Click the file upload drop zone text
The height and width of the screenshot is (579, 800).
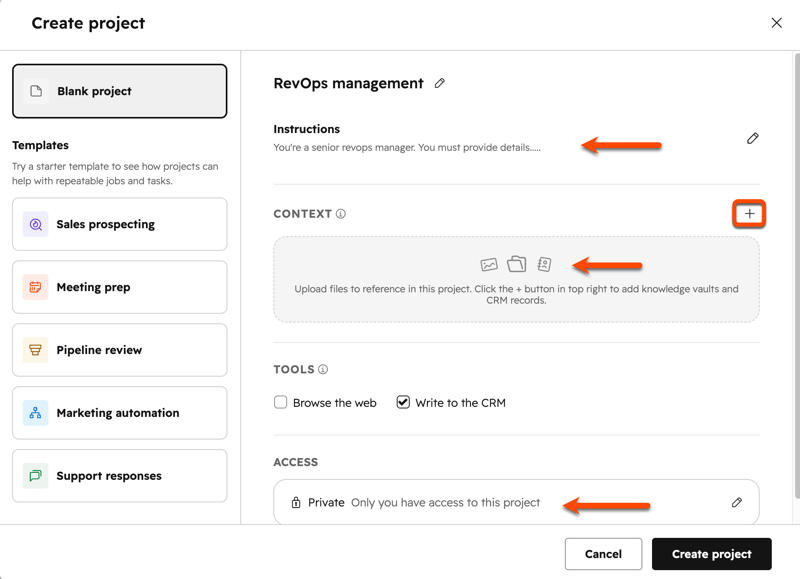[516, 294]
